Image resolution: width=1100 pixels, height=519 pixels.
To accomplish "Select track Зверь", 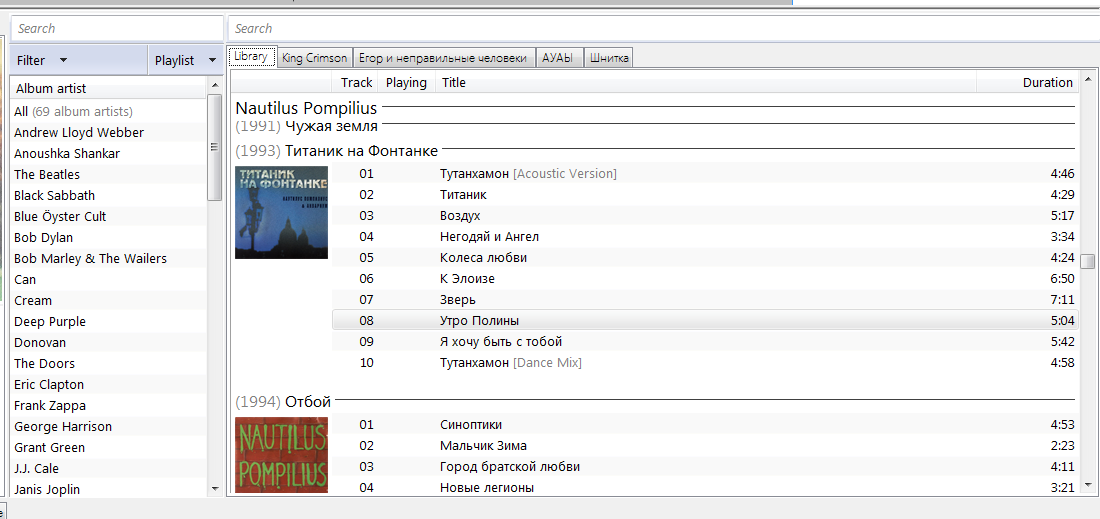I will click(705, 299).
